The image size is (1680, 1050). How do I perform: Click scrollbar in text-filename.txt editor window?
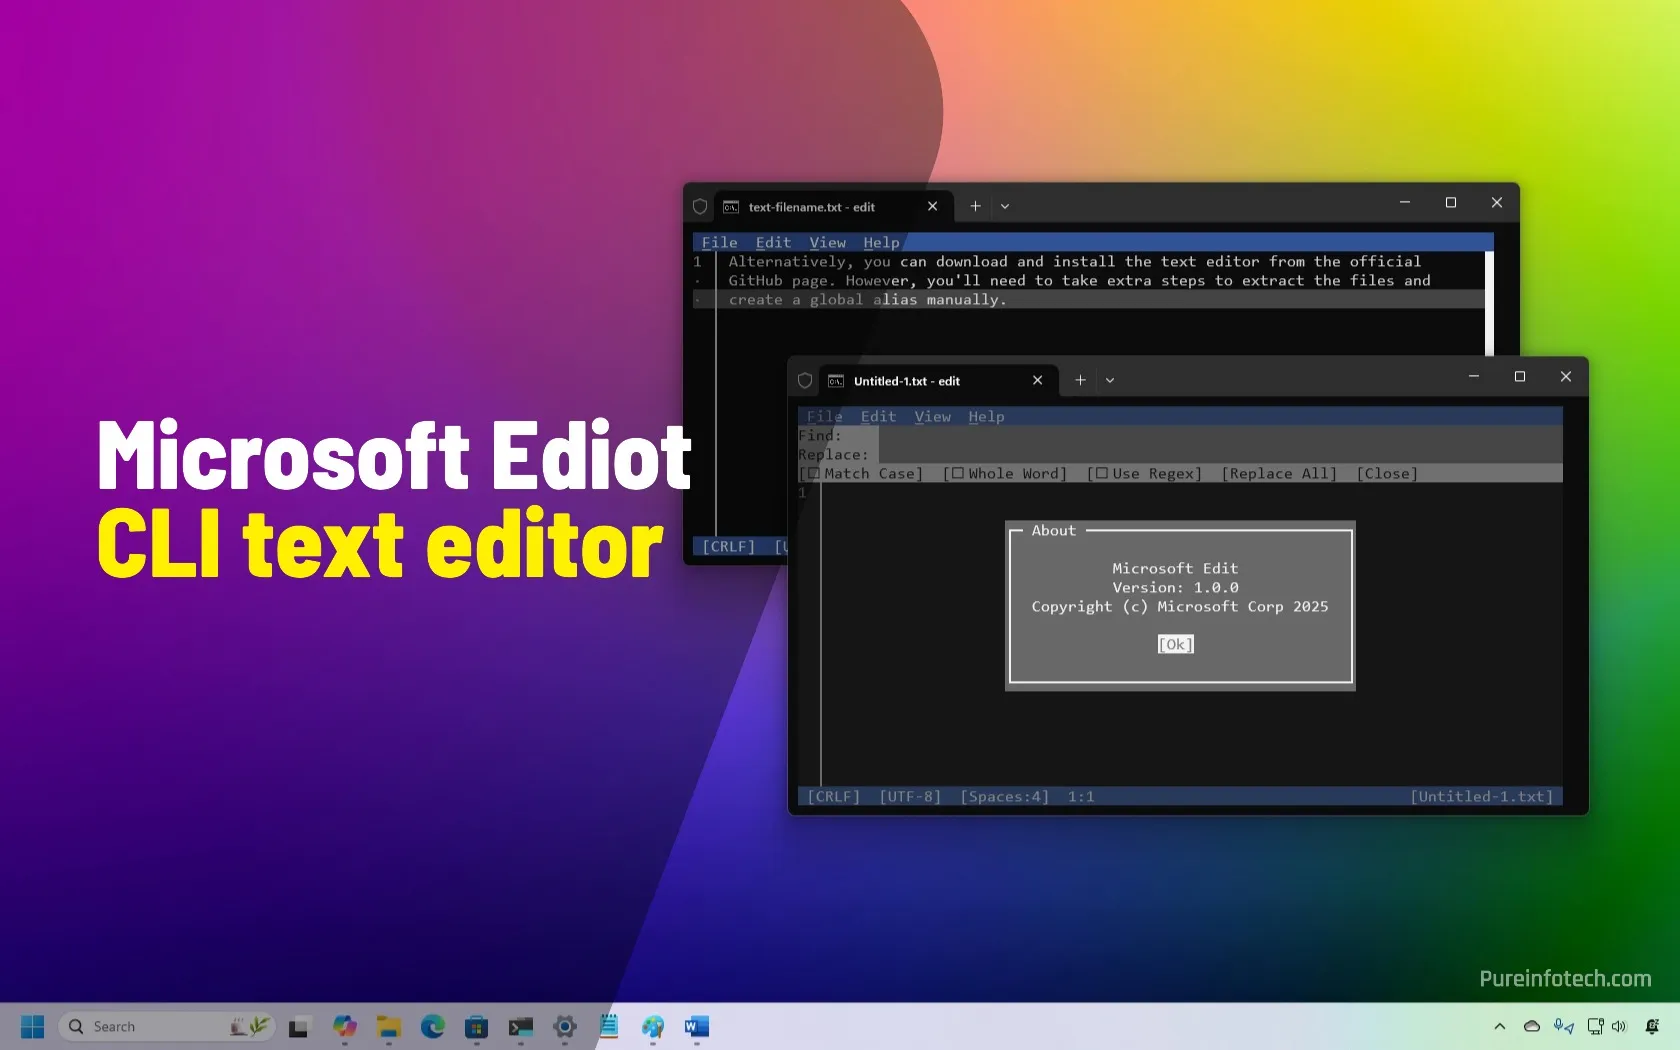pyautogui.click(x=1489, y=304)
